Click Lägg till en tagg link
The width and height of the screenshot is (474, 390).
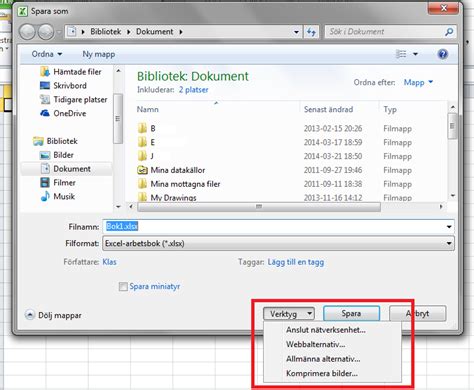(x=296, y=262)
